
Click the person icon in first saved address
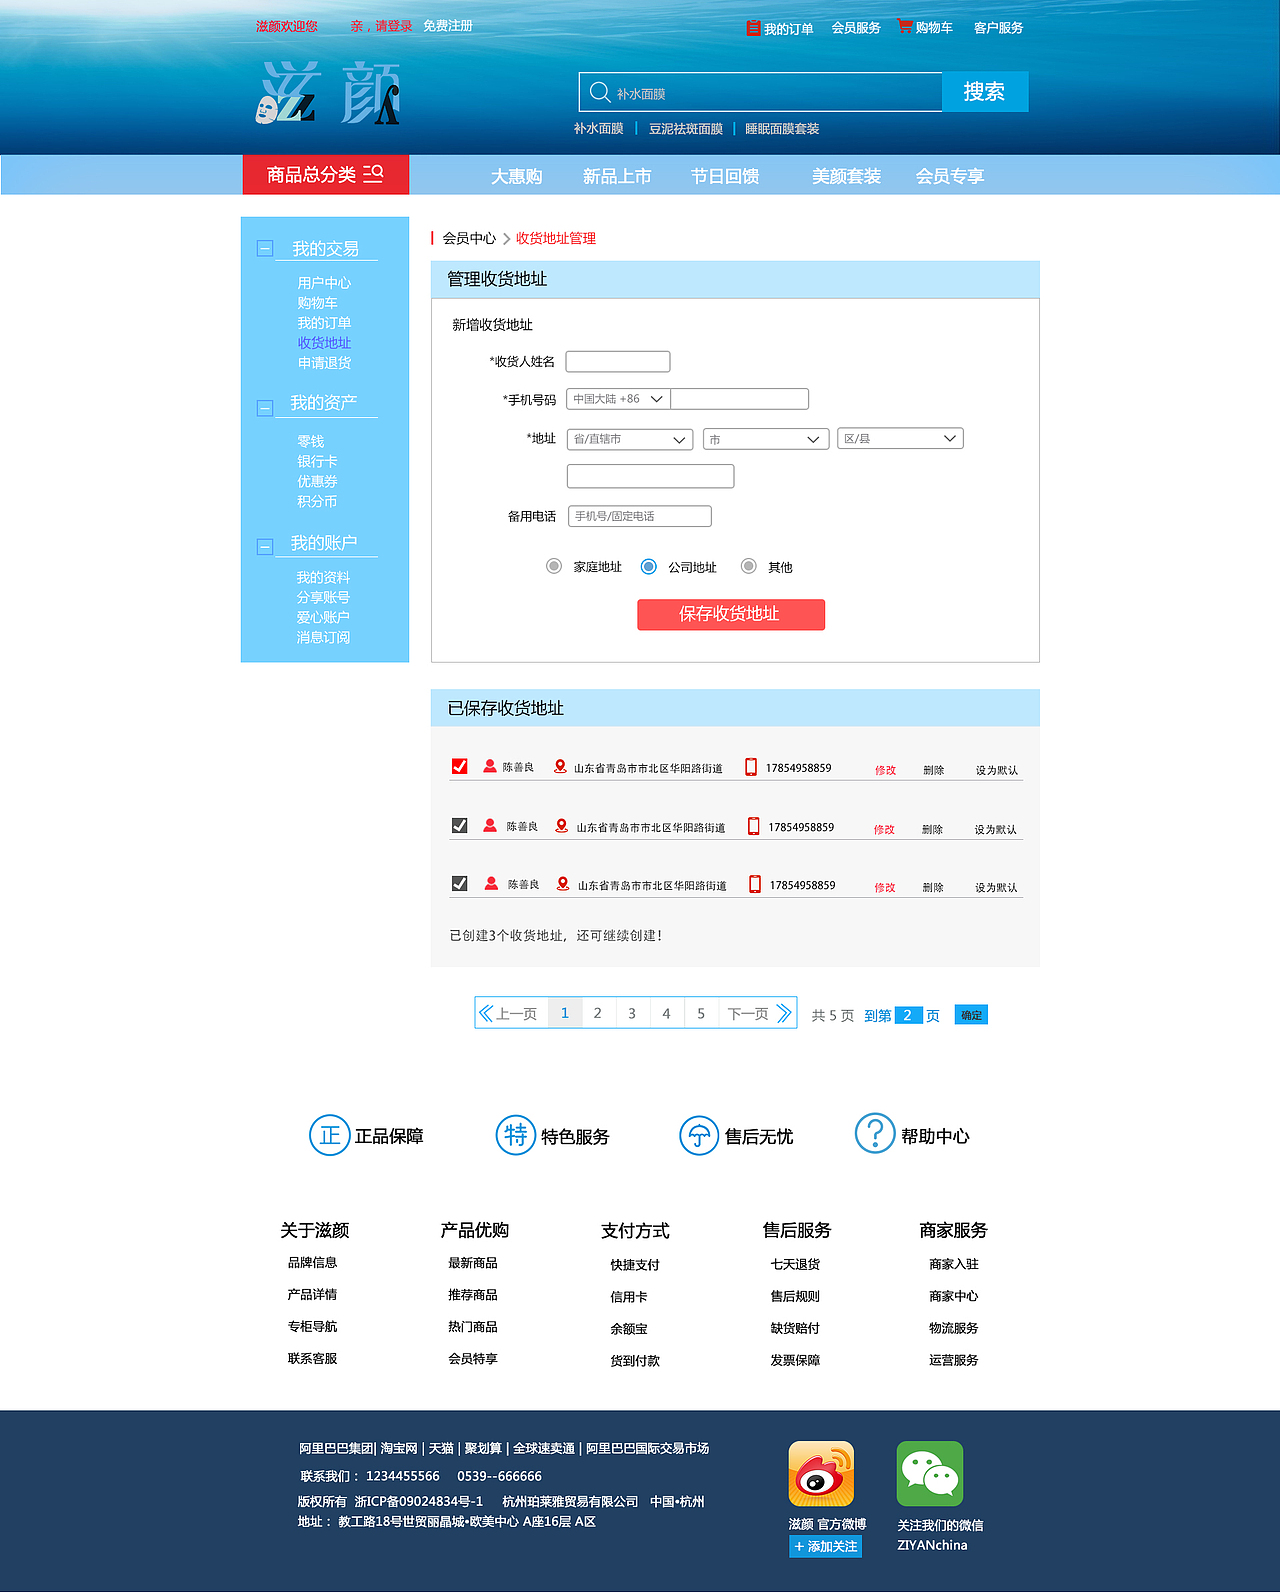pyautogui.click(x=490, y=766)
